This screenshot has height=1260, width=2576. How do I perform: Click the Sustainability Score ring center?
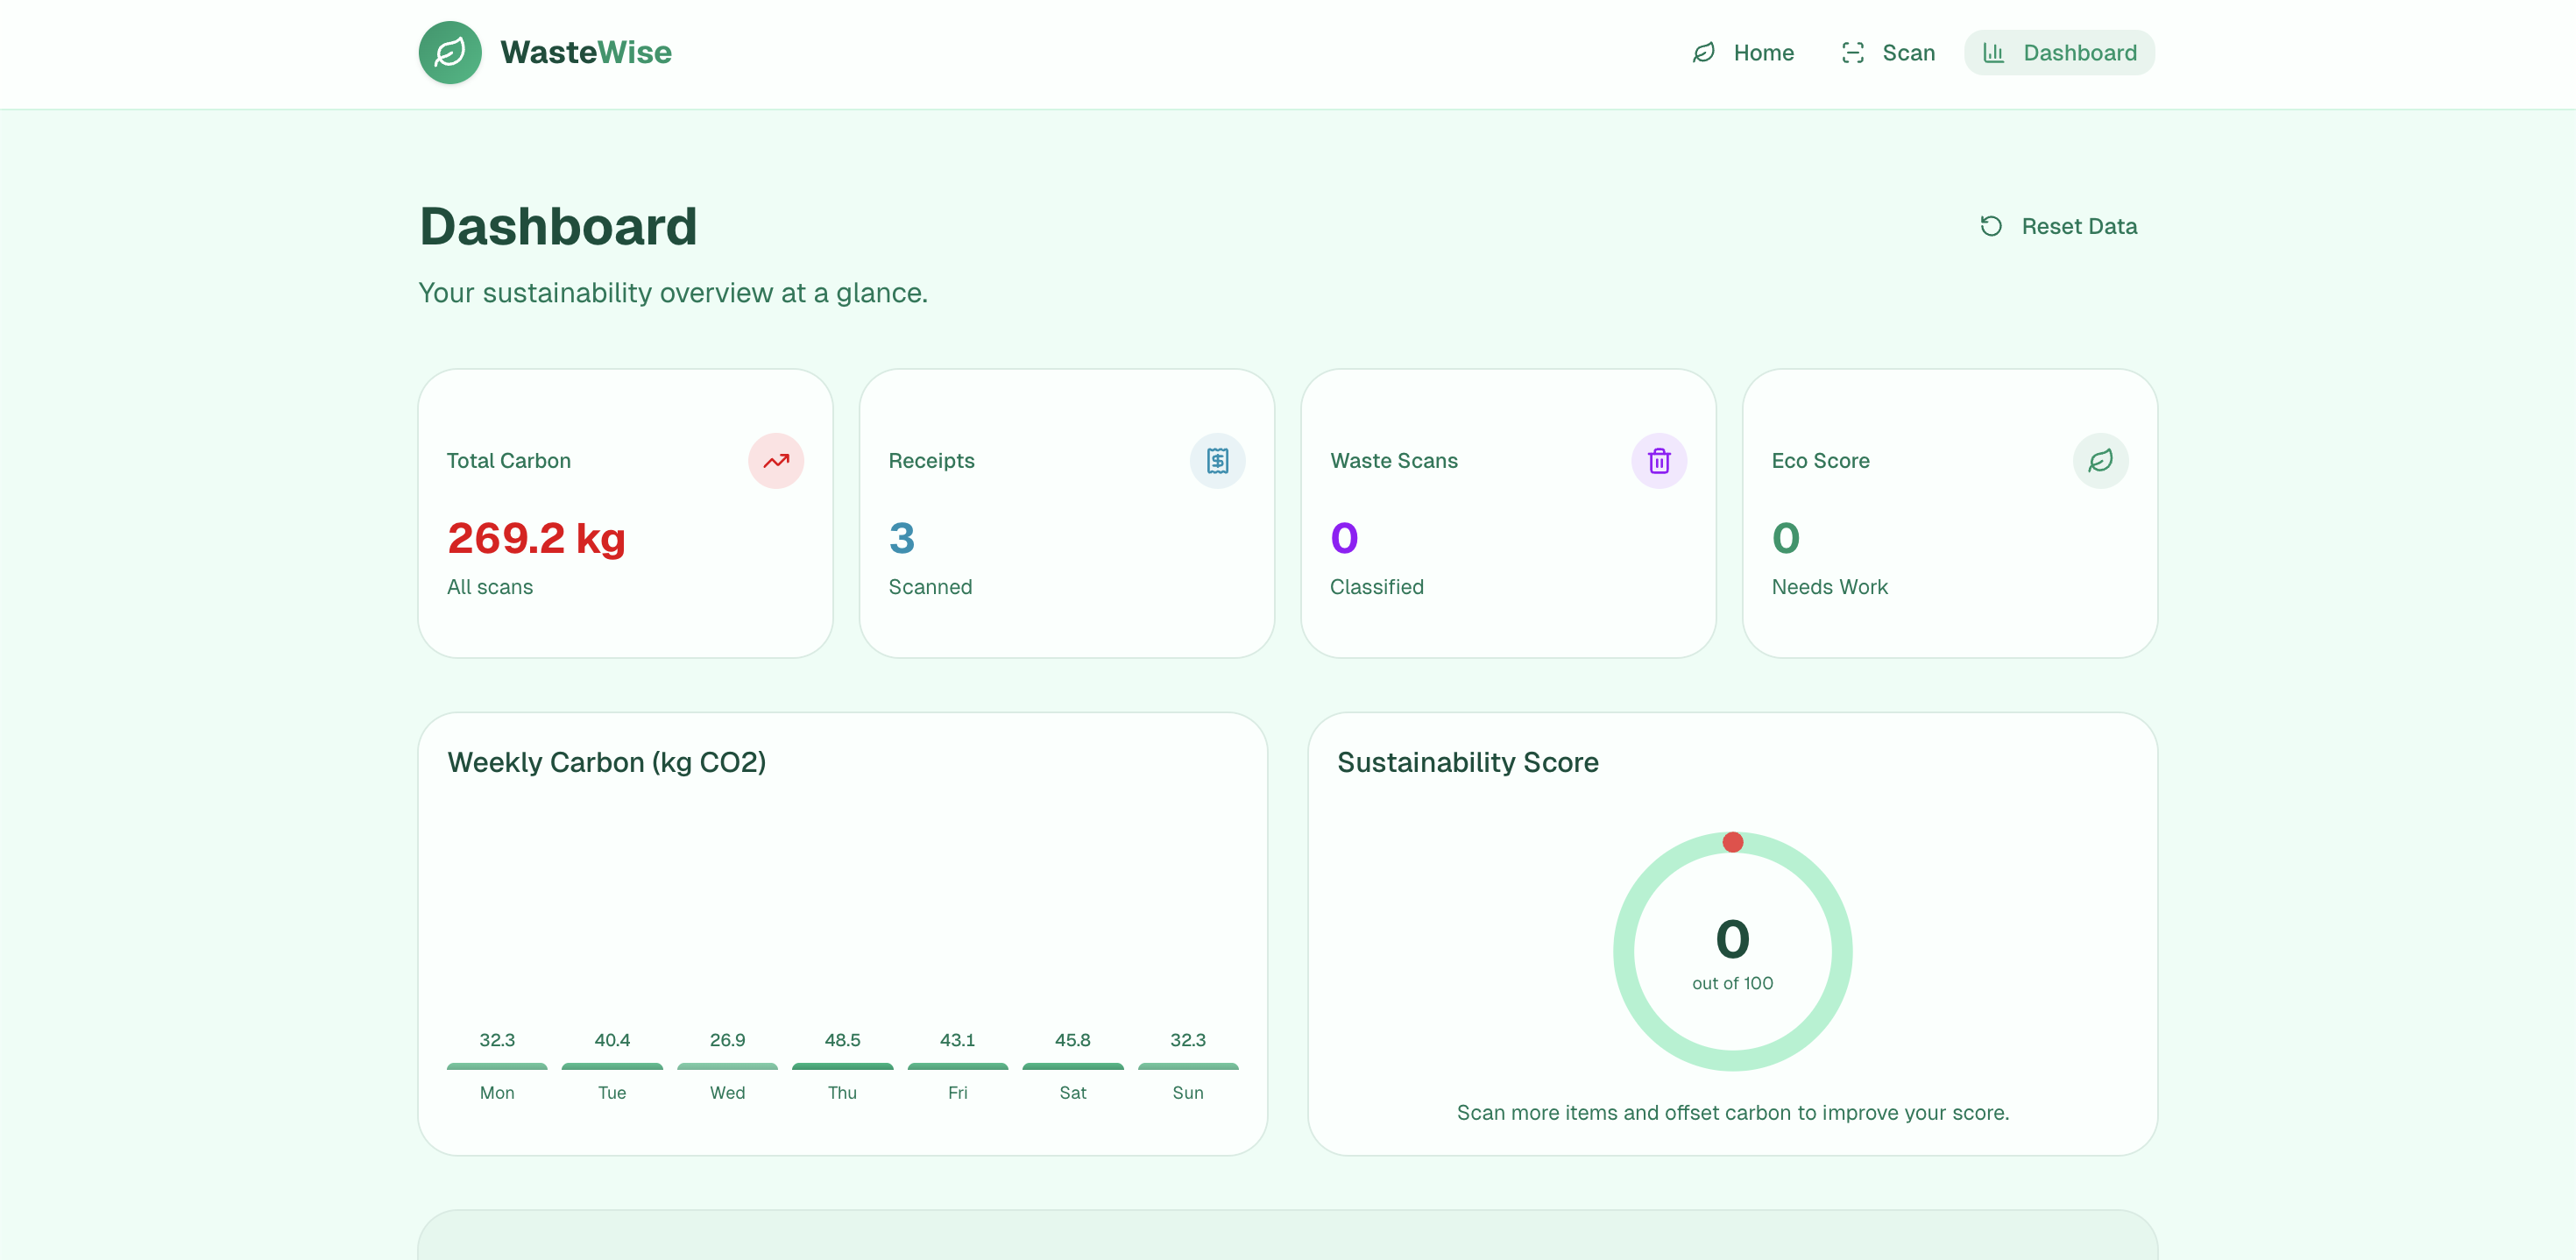click(x=1733, y=951)
